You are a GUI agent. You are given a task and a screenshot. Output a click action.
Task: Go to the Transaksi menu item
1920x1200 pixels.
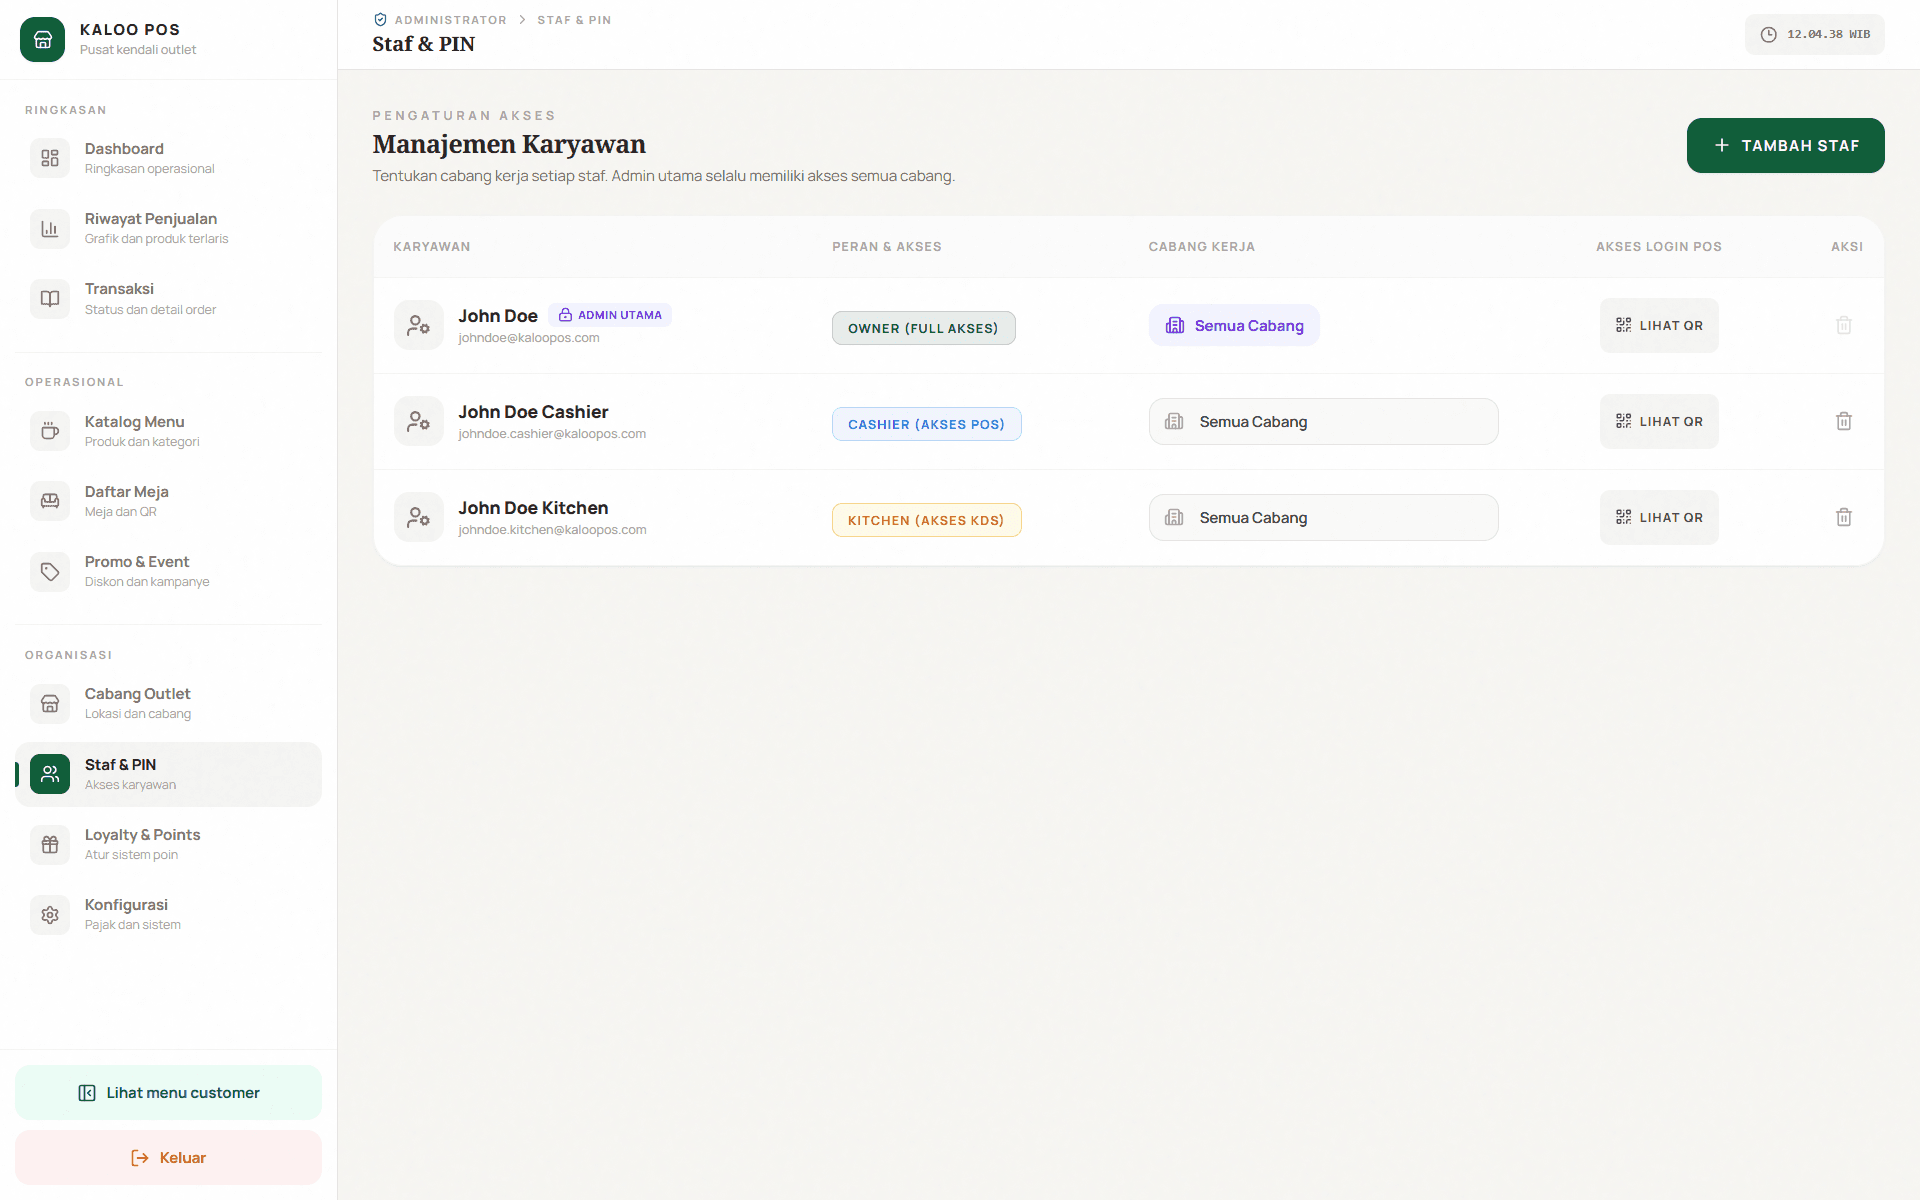pyautogui.click(x=168, y=298)
